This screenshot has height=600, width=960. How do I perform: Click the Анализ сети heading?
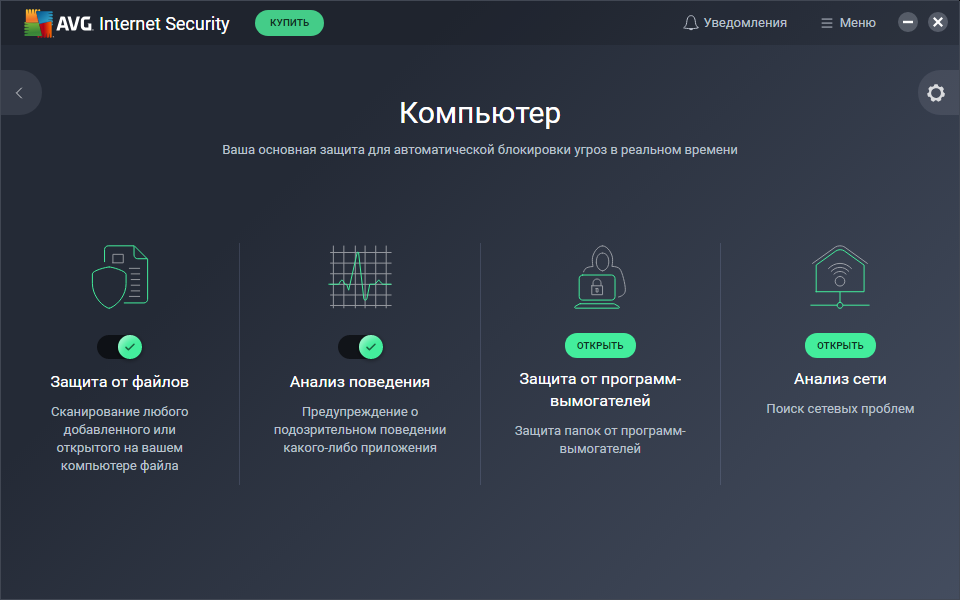[x=840, y=379]
